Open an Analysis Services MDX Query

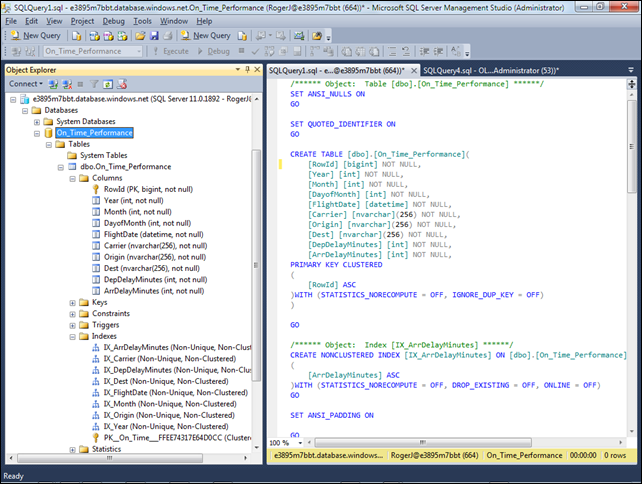coord(95,36)
